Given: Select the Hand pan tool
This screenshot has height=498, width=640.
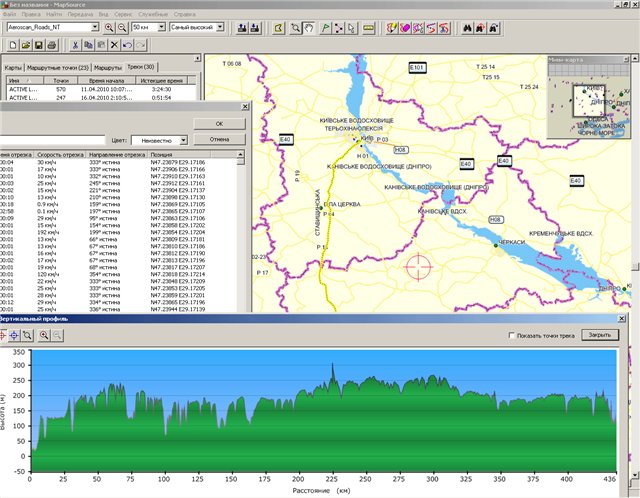Looking at the screenshot, I should coord(309,28).
